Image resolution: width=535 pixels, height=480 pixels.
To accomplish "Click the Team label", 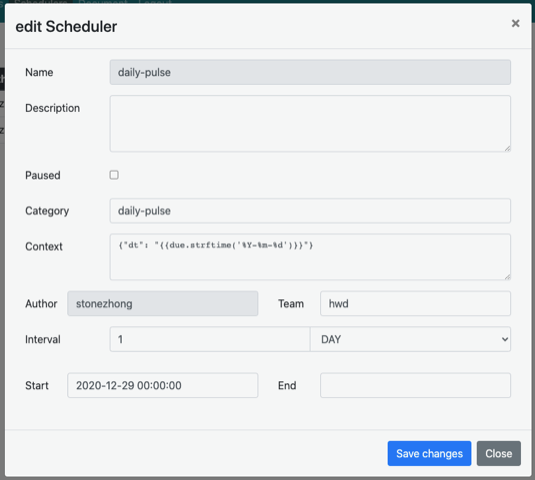I will coord(291,304).
